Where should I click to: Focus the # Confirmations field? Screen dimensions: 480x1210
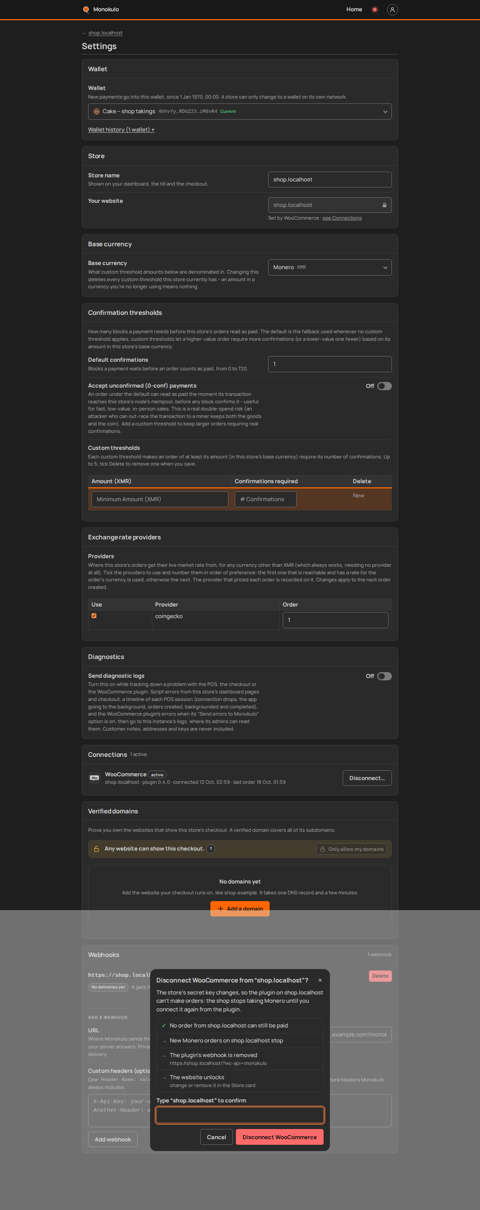click(266, 499)
